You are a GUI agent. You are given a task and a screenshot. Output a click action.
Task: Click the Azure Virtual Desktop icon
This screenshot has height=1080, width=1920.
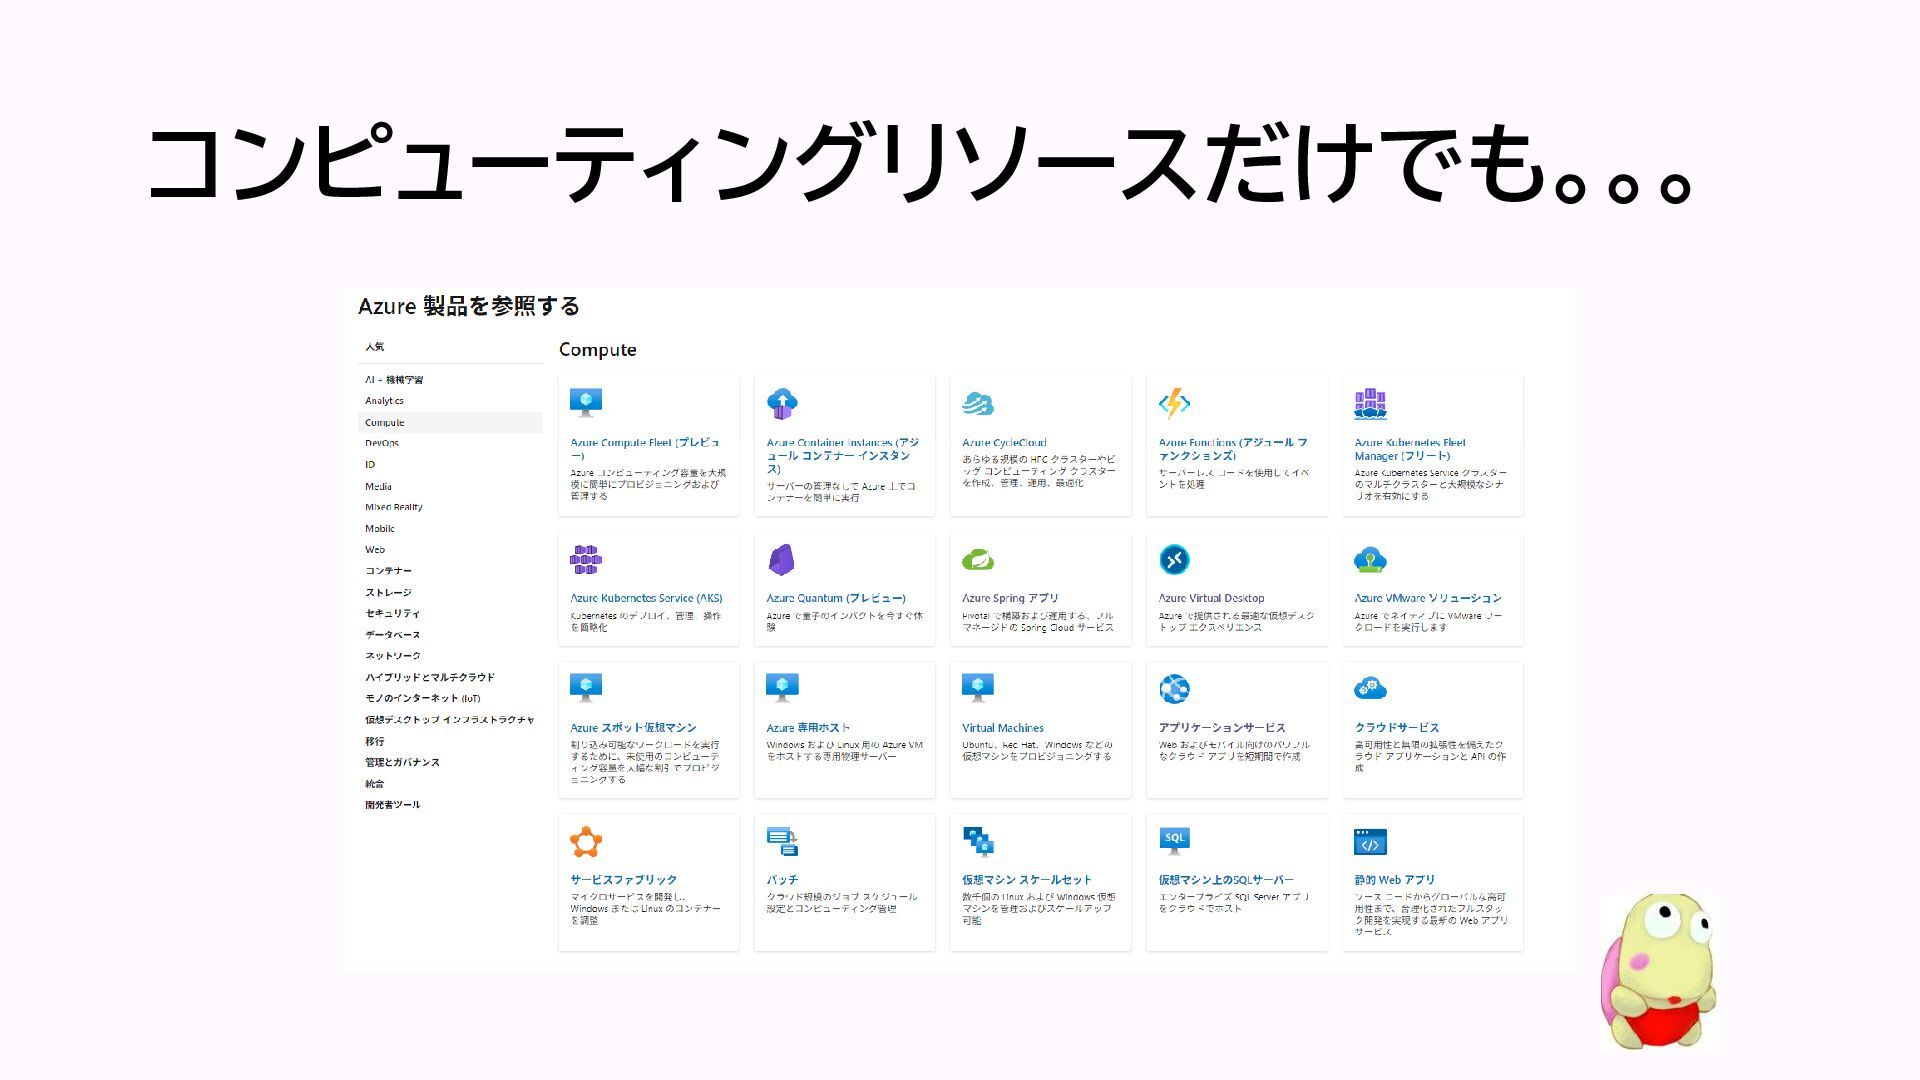[x=1174, y=559]
